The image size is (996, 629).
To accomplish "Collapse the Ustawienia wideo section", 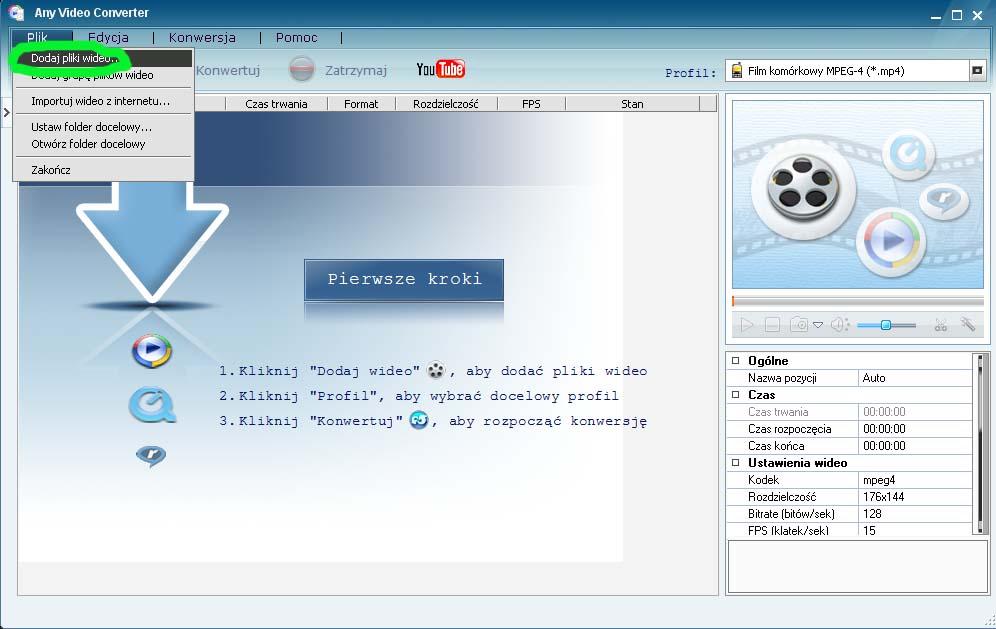I will (736, 463).
